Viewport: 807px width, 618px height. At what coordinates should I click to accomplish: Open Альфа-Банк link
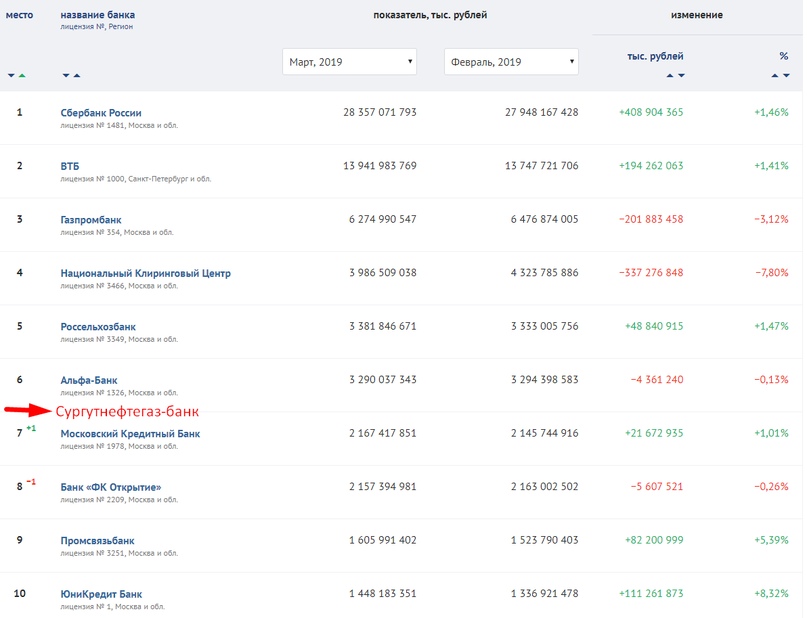89,380
